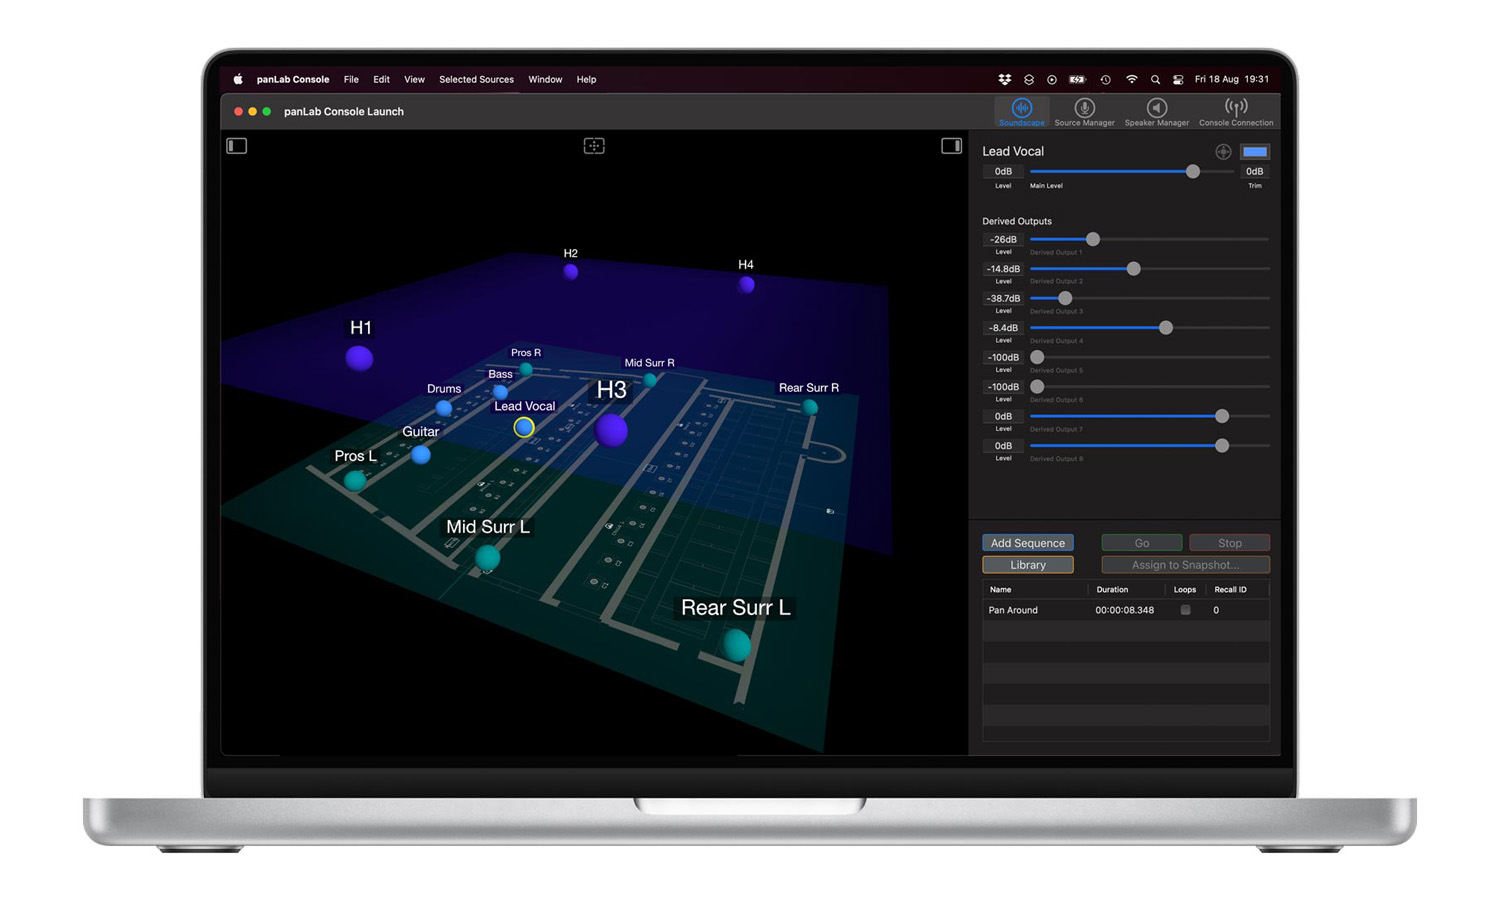This screenshot has width=1500, height=900.
Task: Open the Edit menu
Action: tap(381, 79)
